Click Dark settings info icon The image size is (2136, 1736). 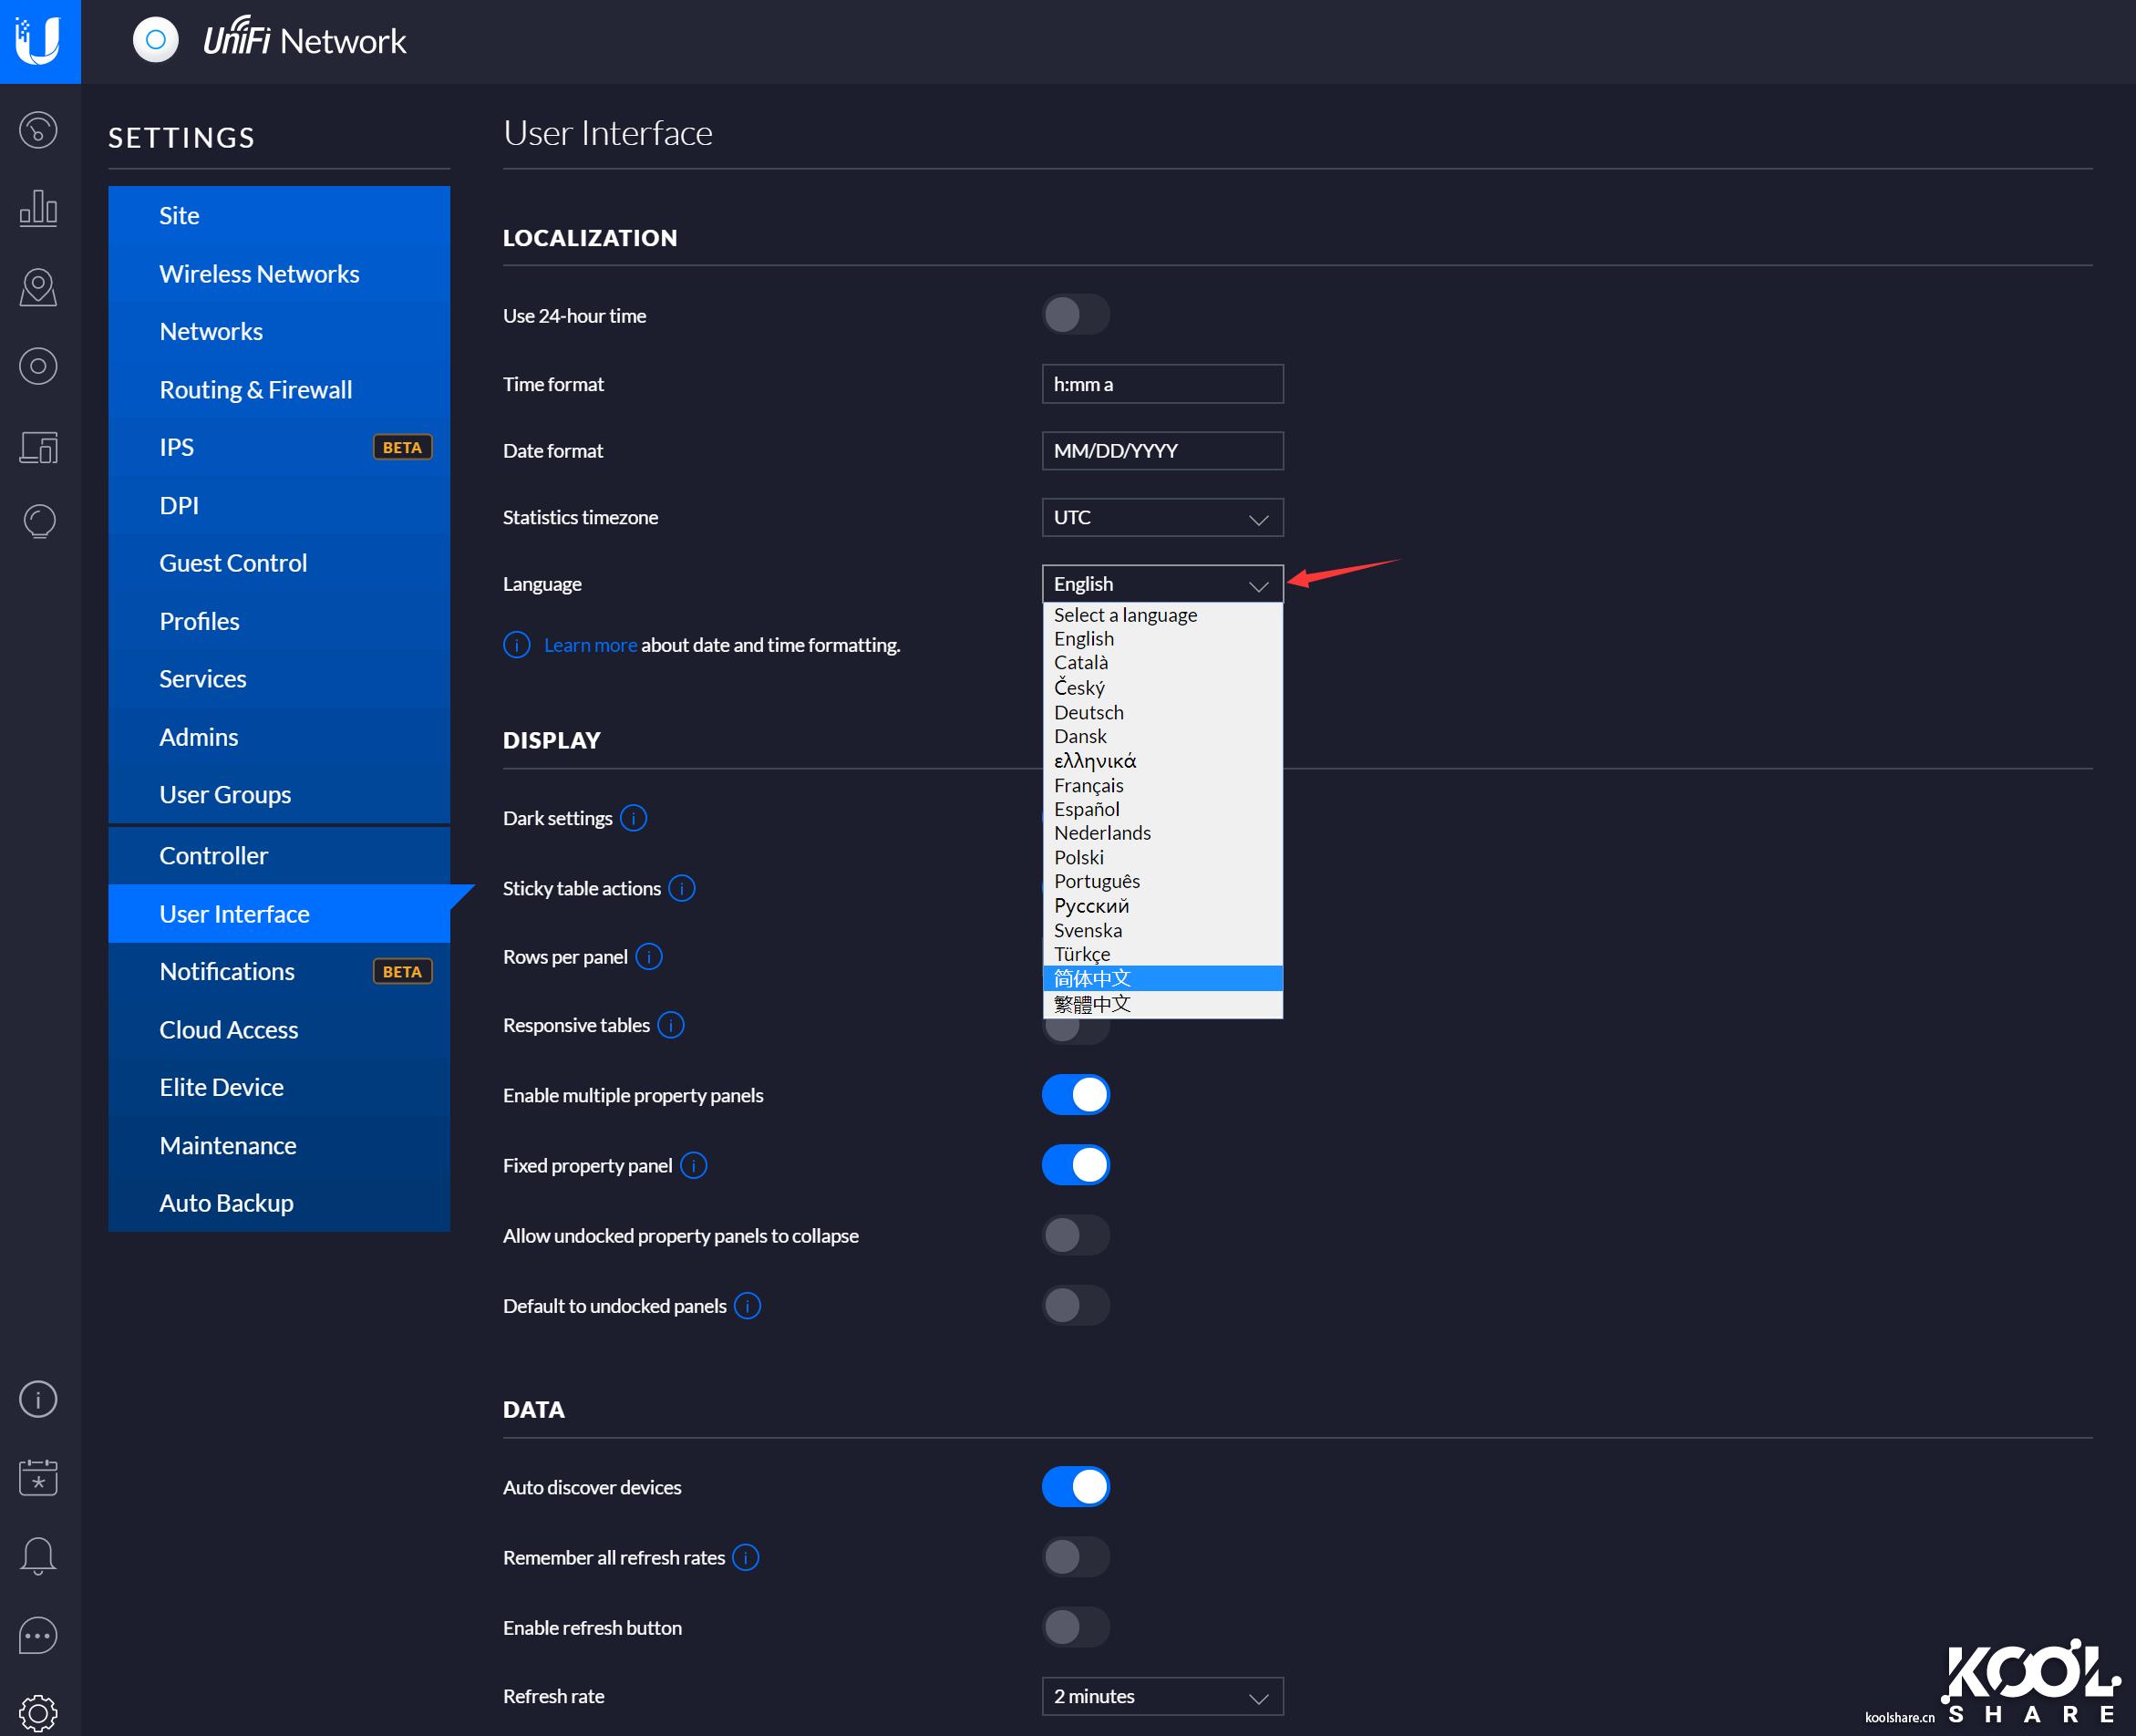(x=633, y=818)
